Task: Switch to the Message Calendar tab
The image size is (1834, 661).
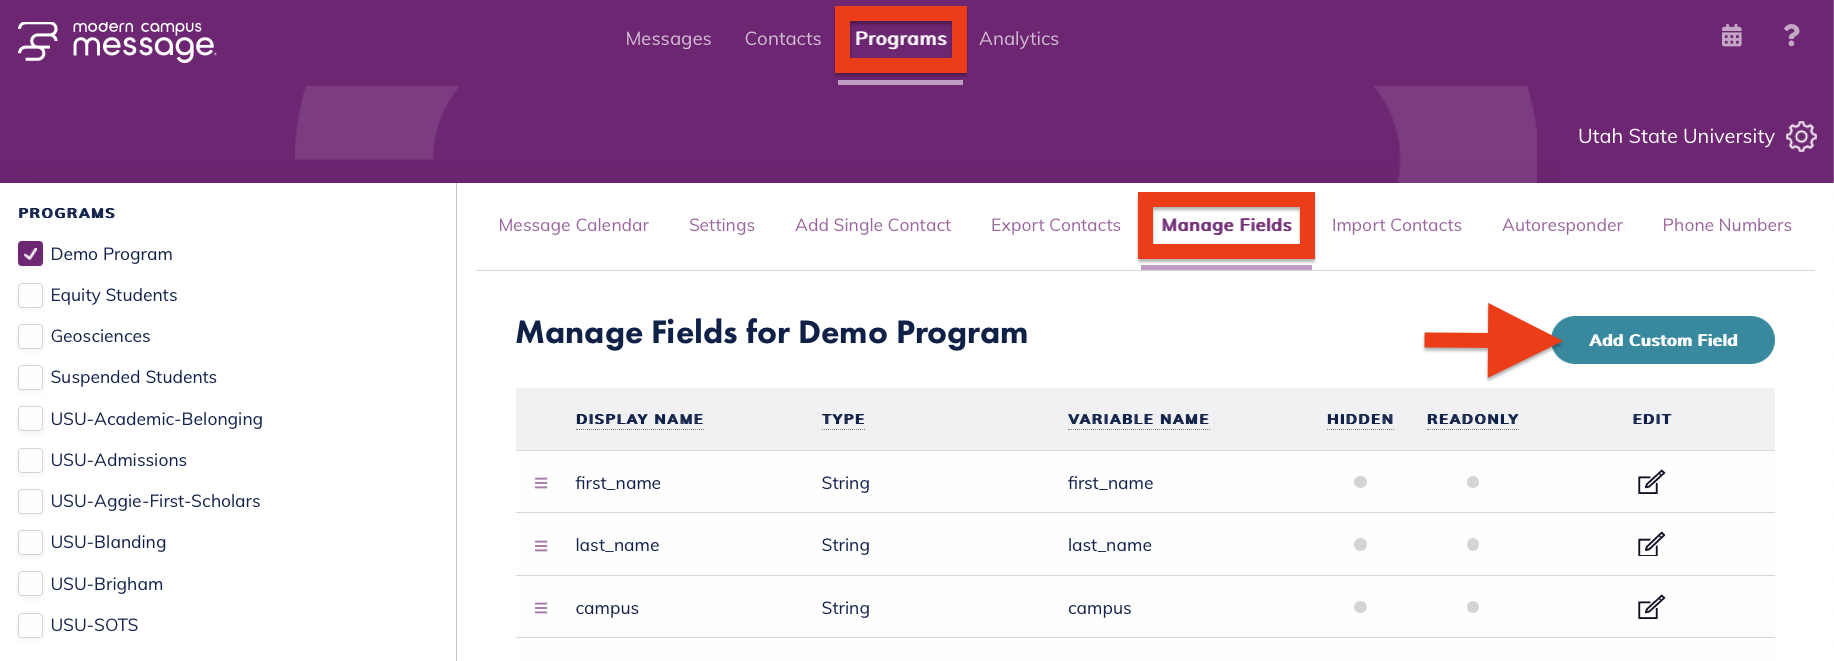Action: 574,225
